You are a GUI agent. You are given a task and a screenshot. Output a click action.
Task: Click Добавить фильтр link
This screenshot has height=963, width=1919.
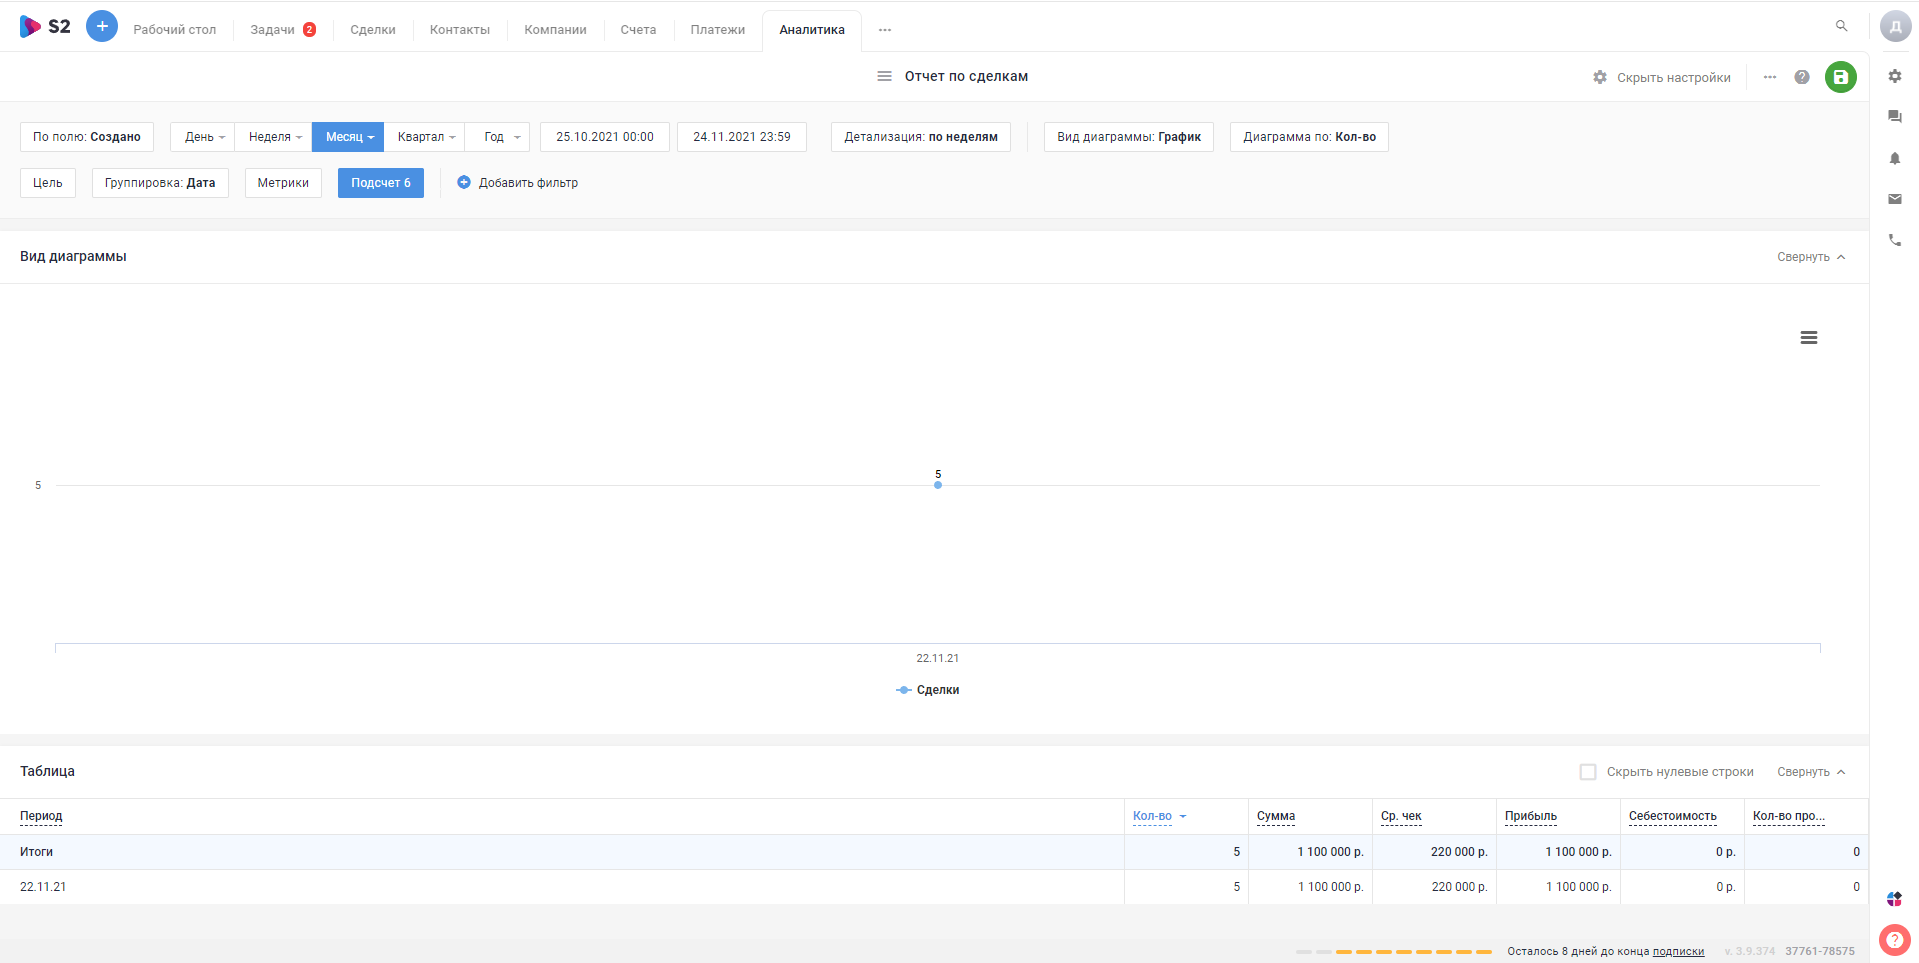528,183
